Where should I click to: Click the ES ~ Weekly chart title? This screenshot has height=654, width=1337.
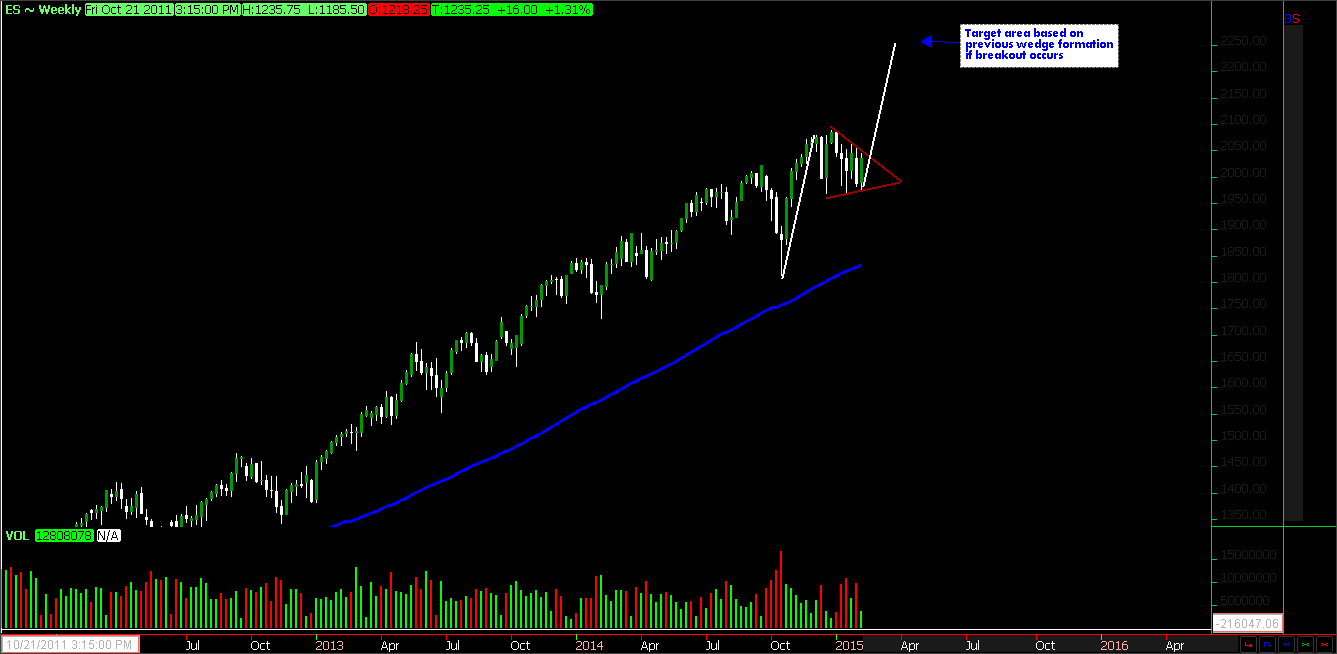(41, 9)
